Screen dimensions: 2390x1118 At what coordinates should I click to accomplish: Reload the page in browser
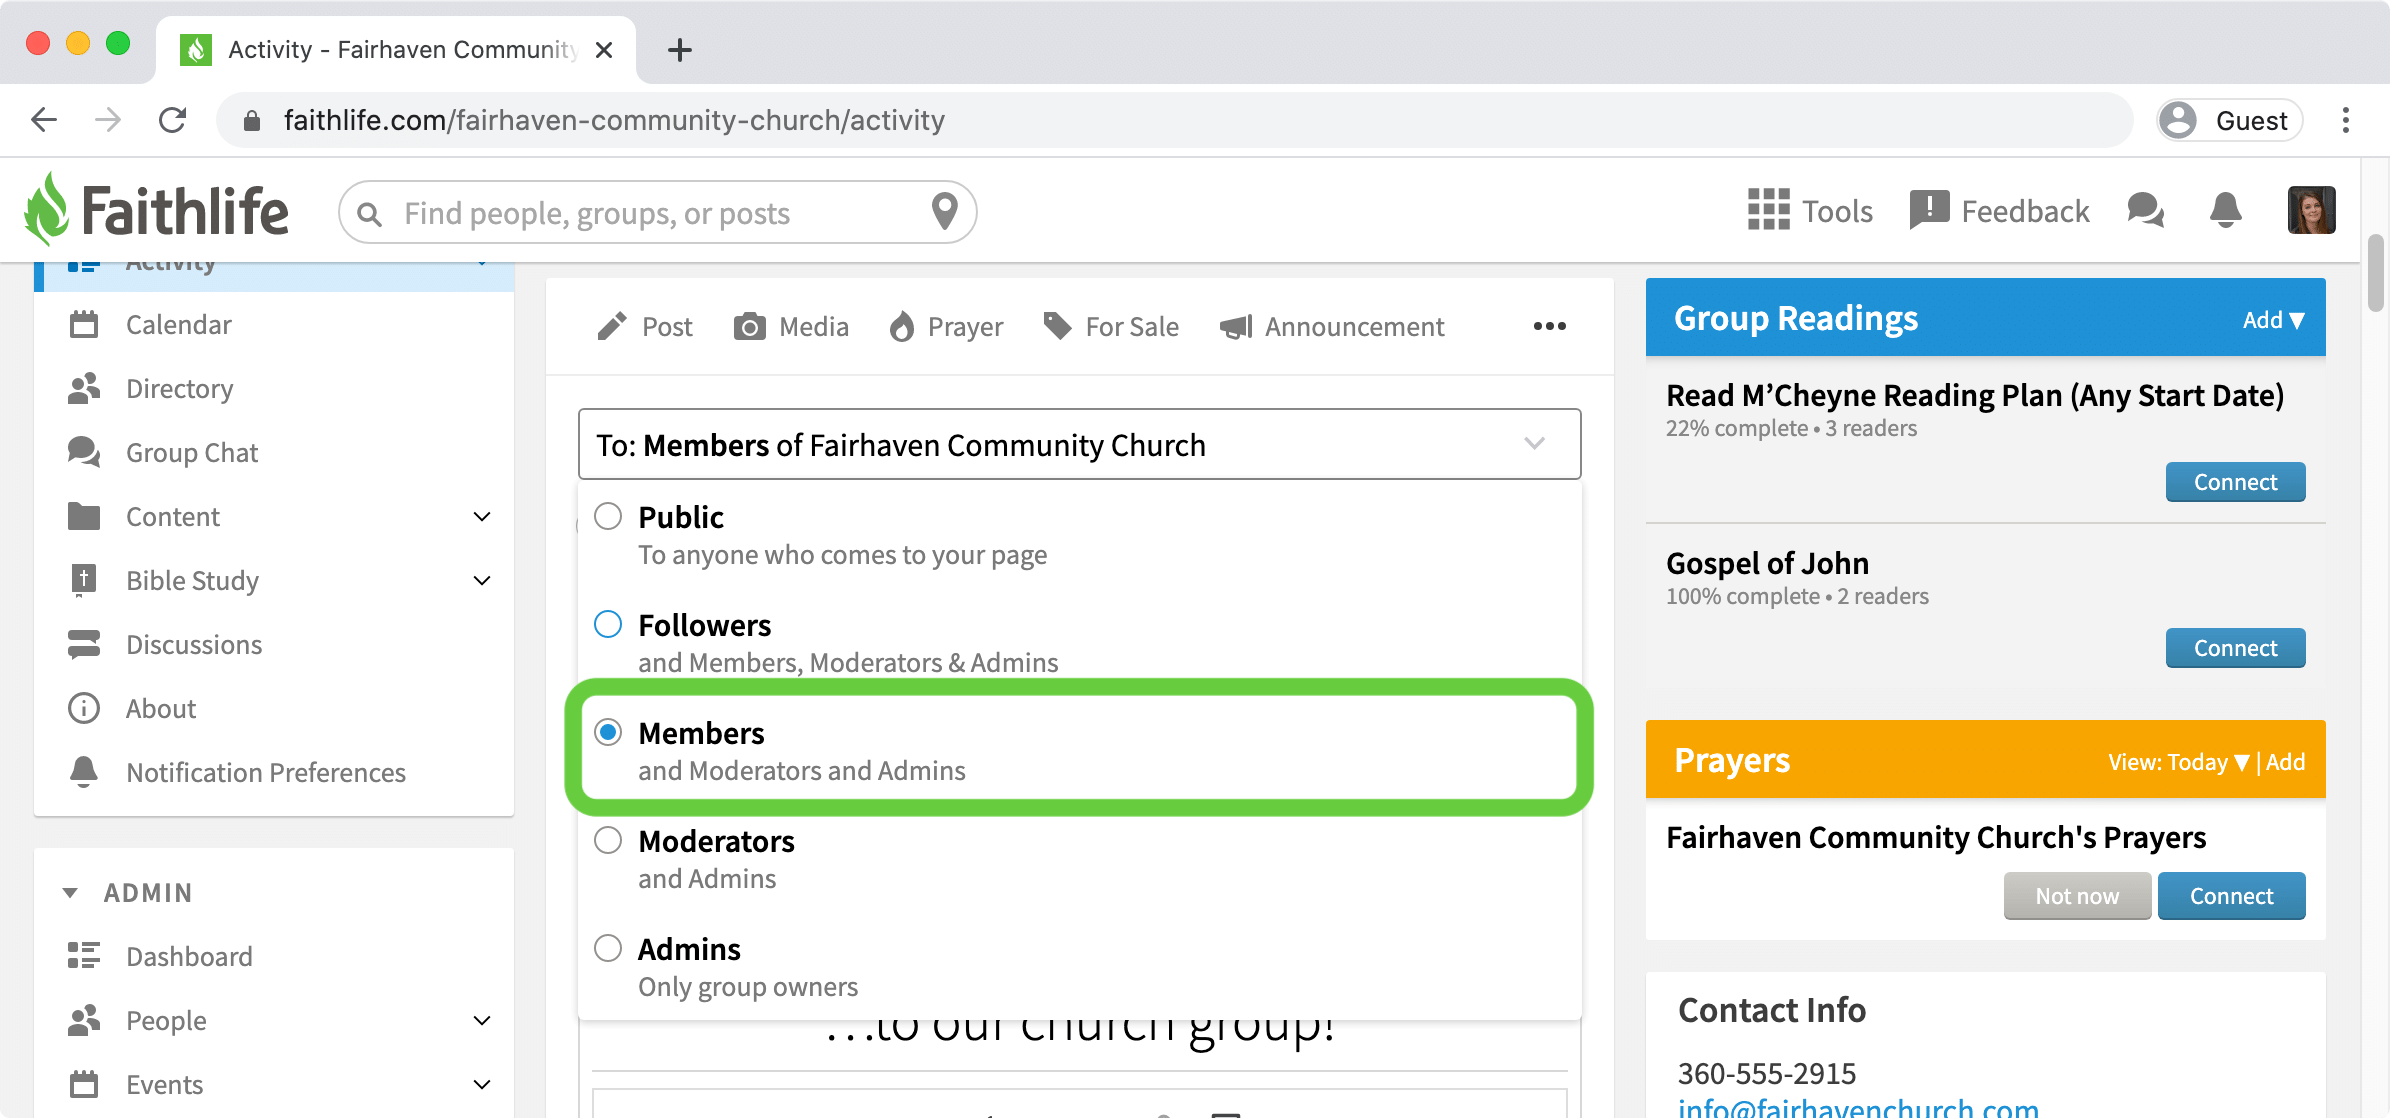[173, 120]
